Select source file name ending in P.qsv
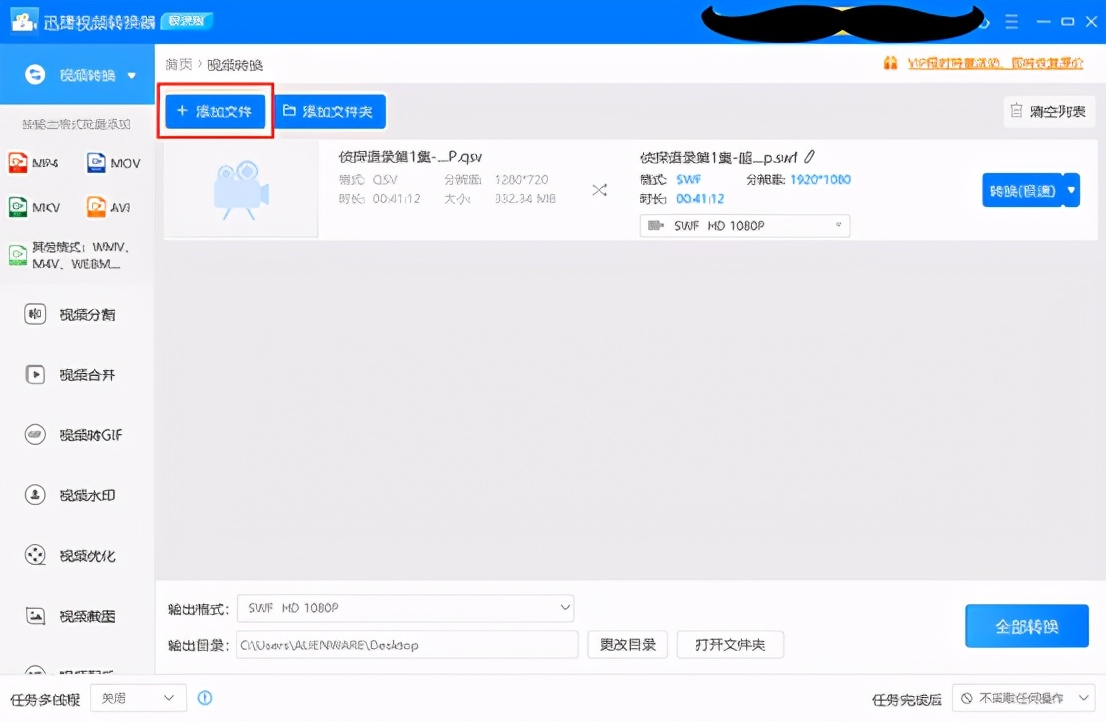This screenshot has width=1106, height=722. click(410, 157)
